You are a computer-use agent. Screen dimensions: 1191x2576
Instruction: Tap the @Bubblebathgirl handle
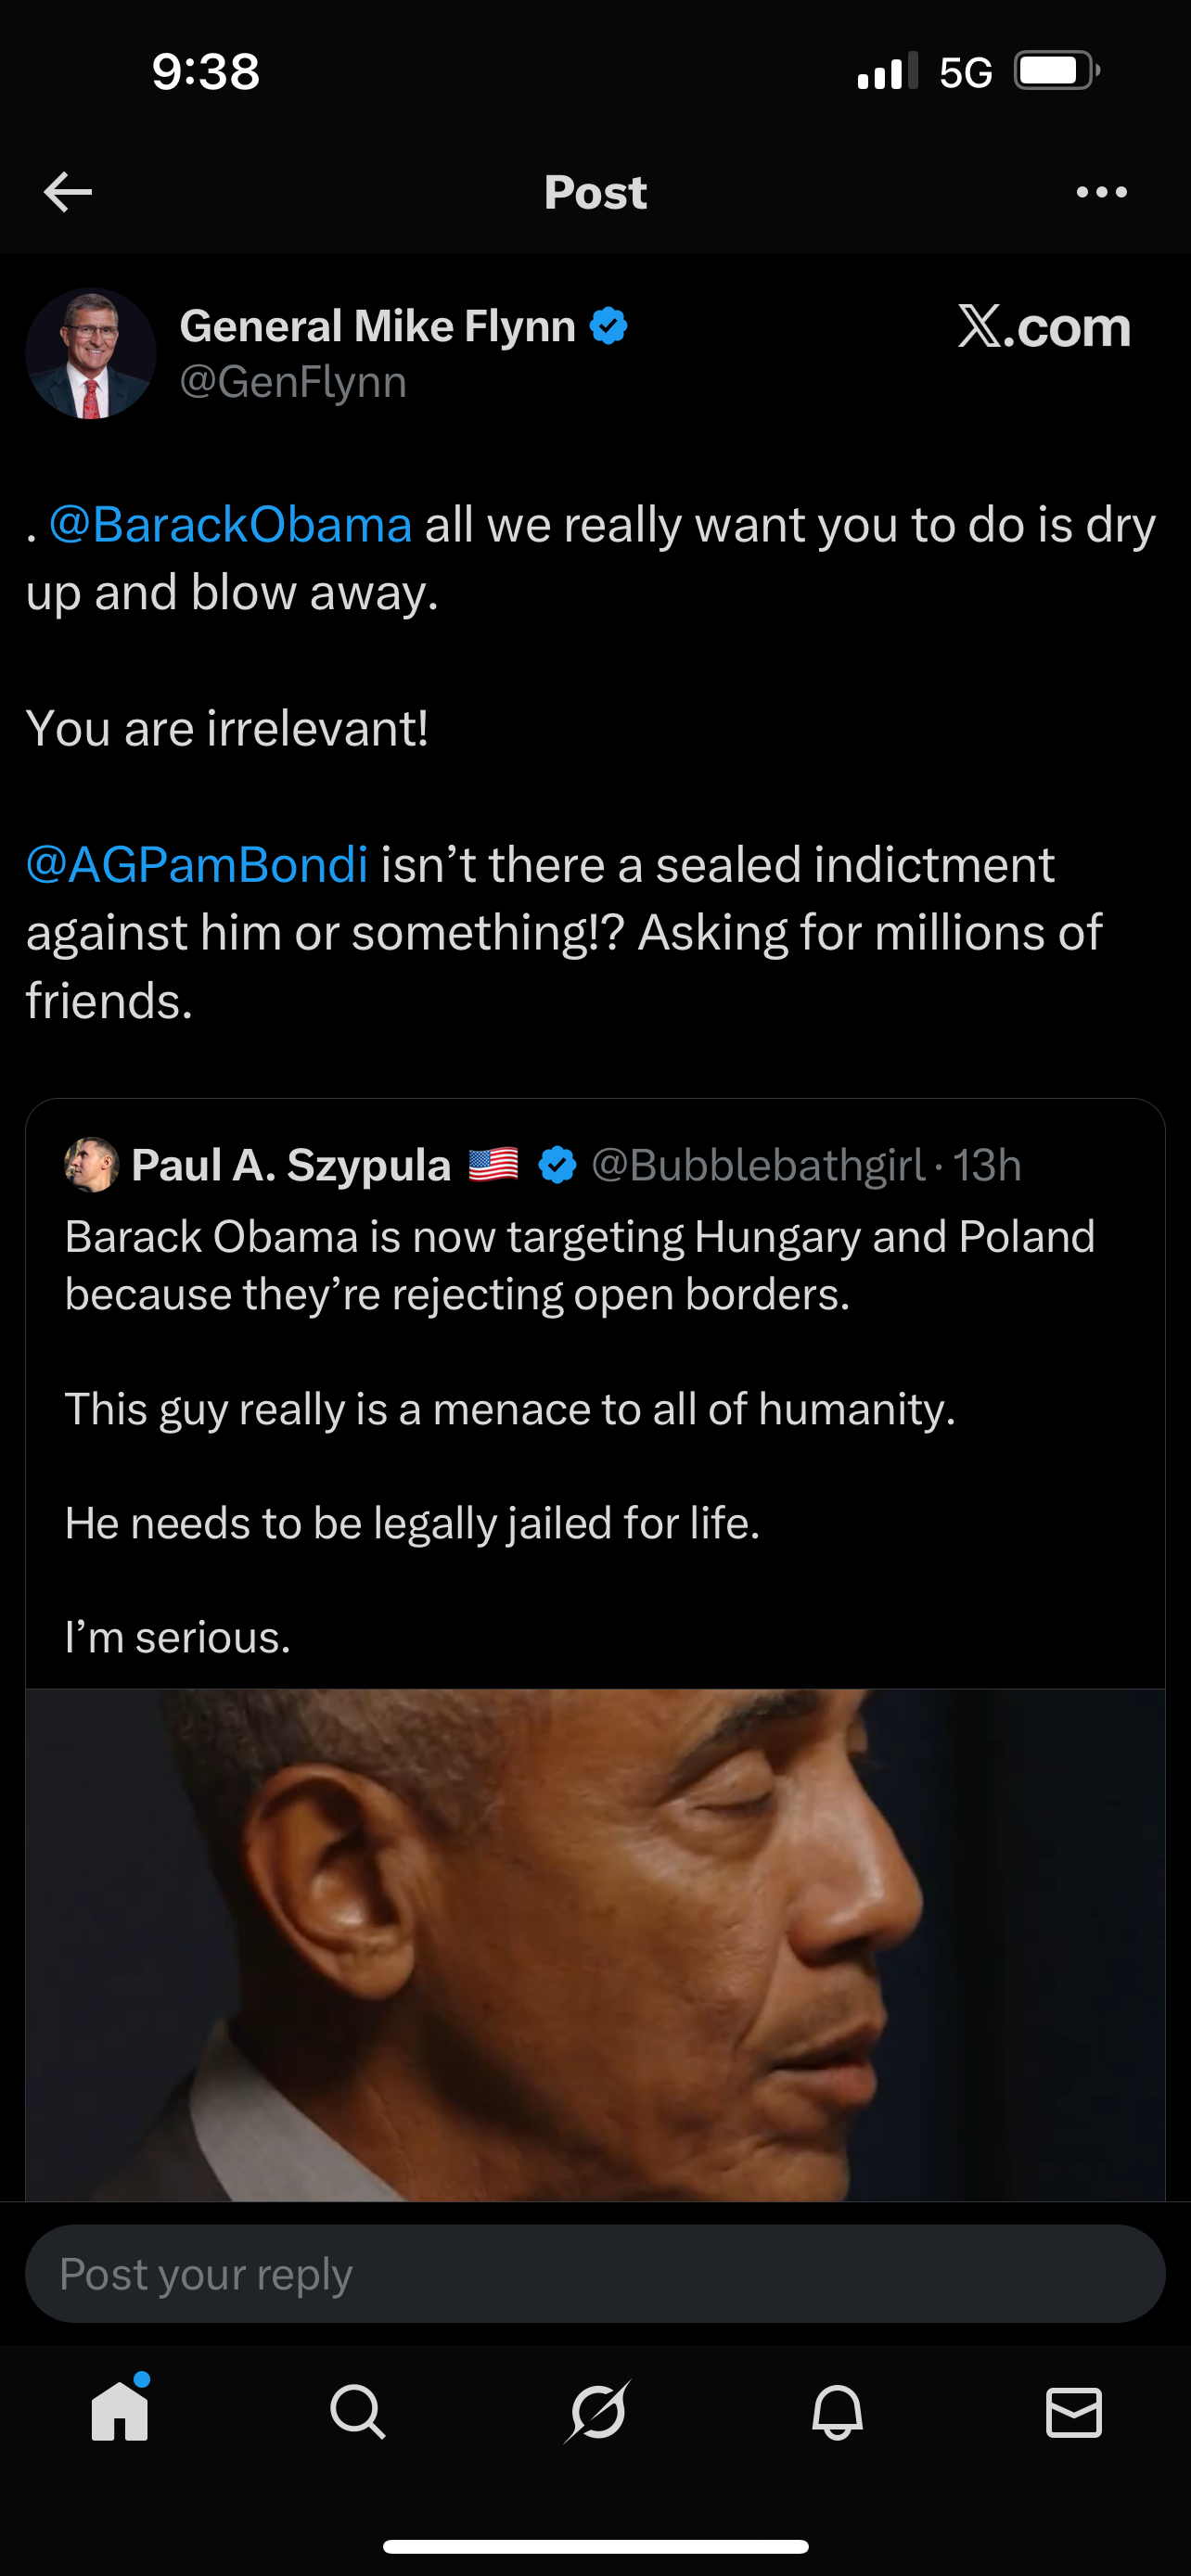coord(758,1165)
